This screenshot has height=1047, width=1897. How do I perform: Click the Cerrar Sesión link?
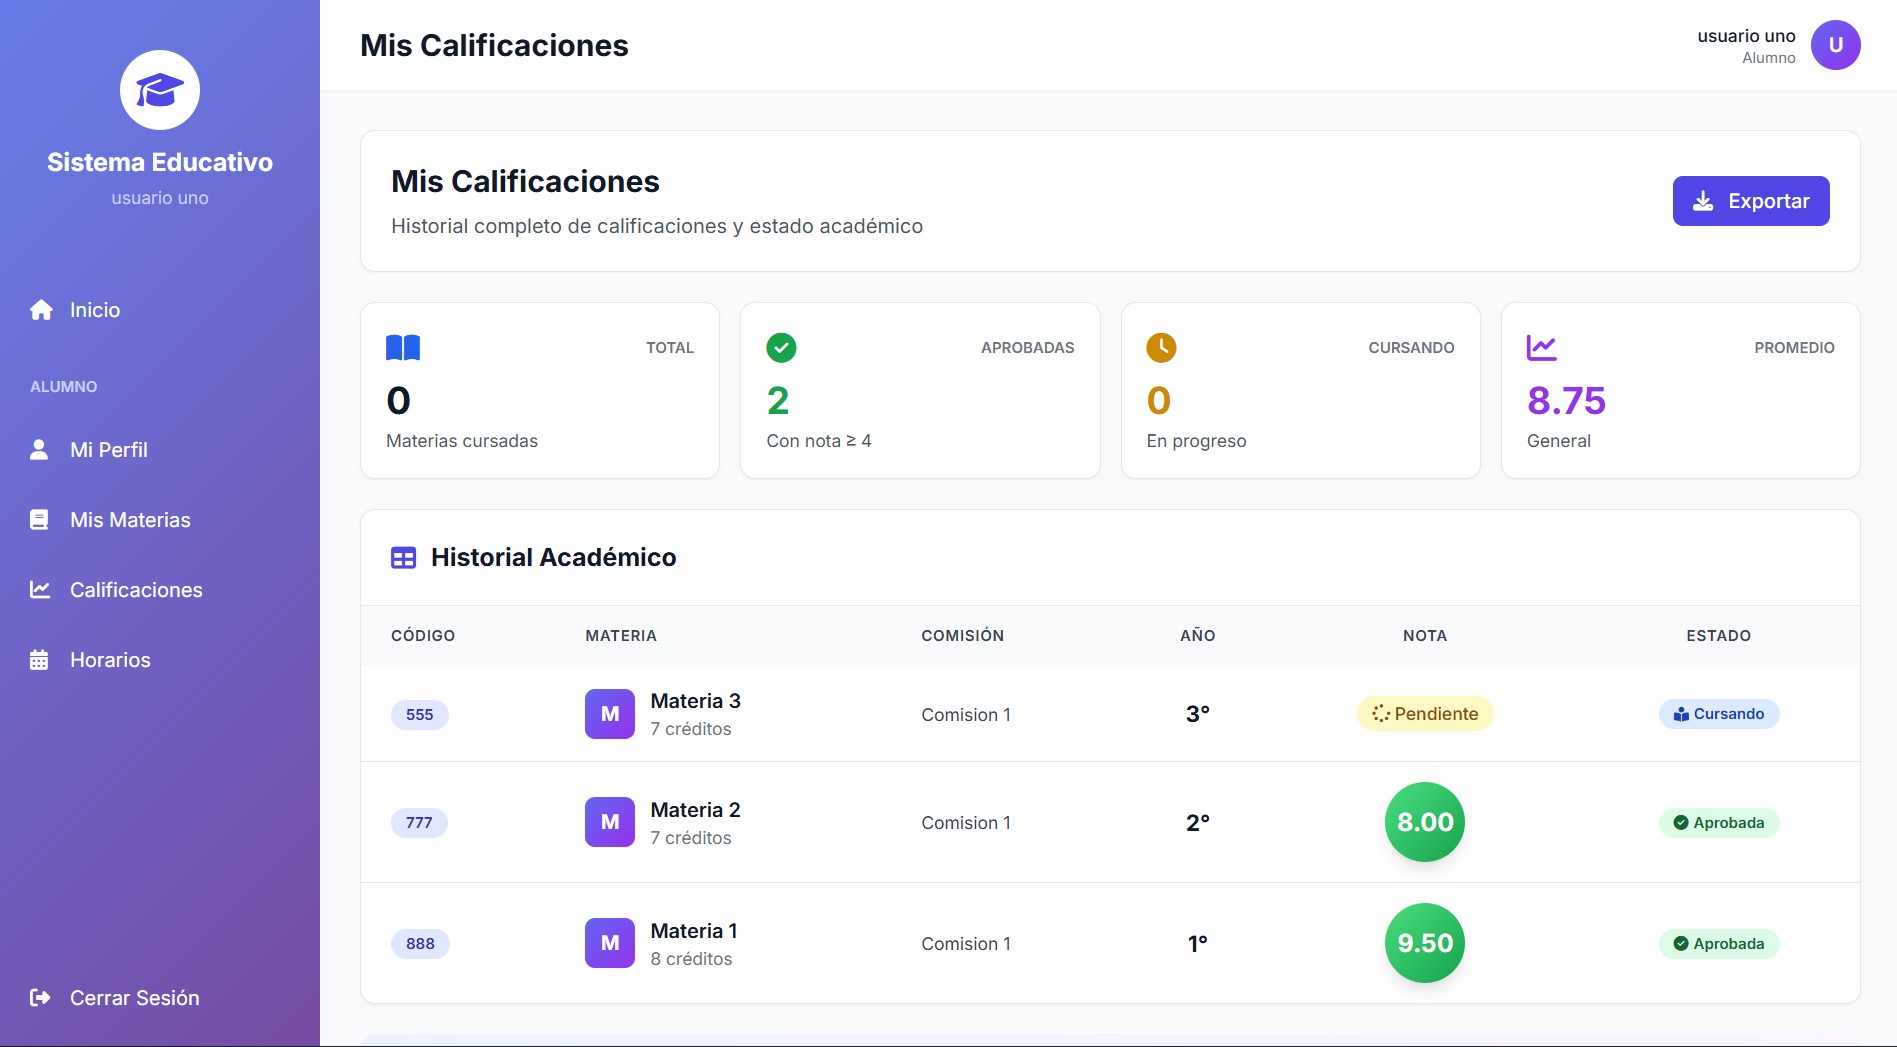coord(133,997)
